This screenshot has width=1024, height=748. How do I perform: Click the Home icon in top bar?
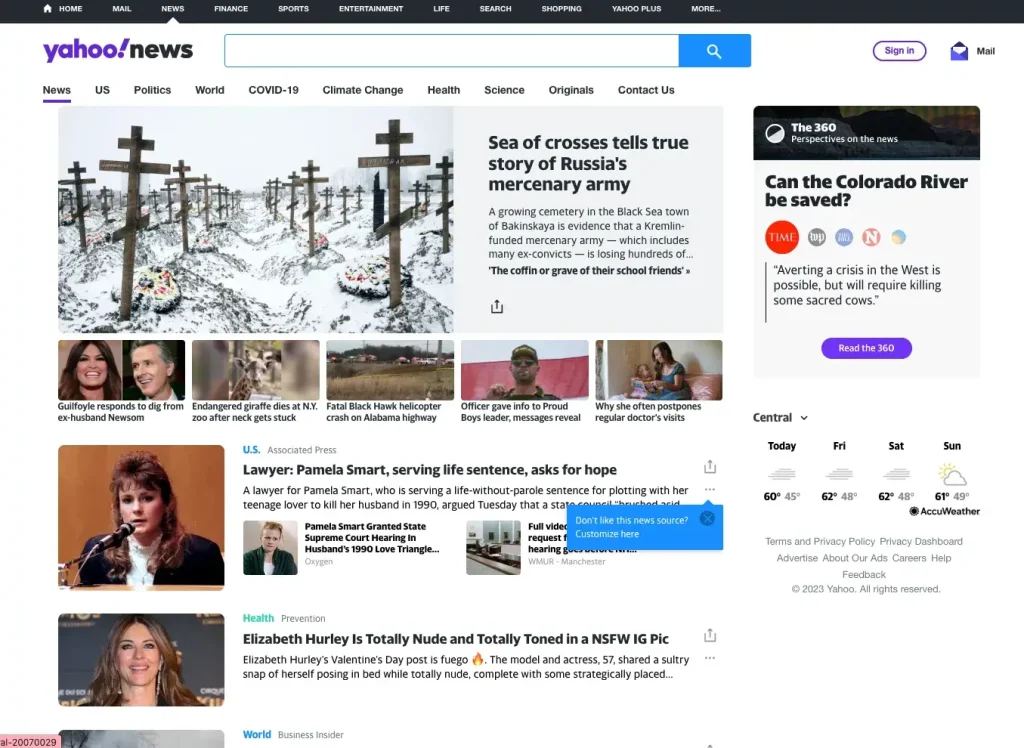pos(47,8)
